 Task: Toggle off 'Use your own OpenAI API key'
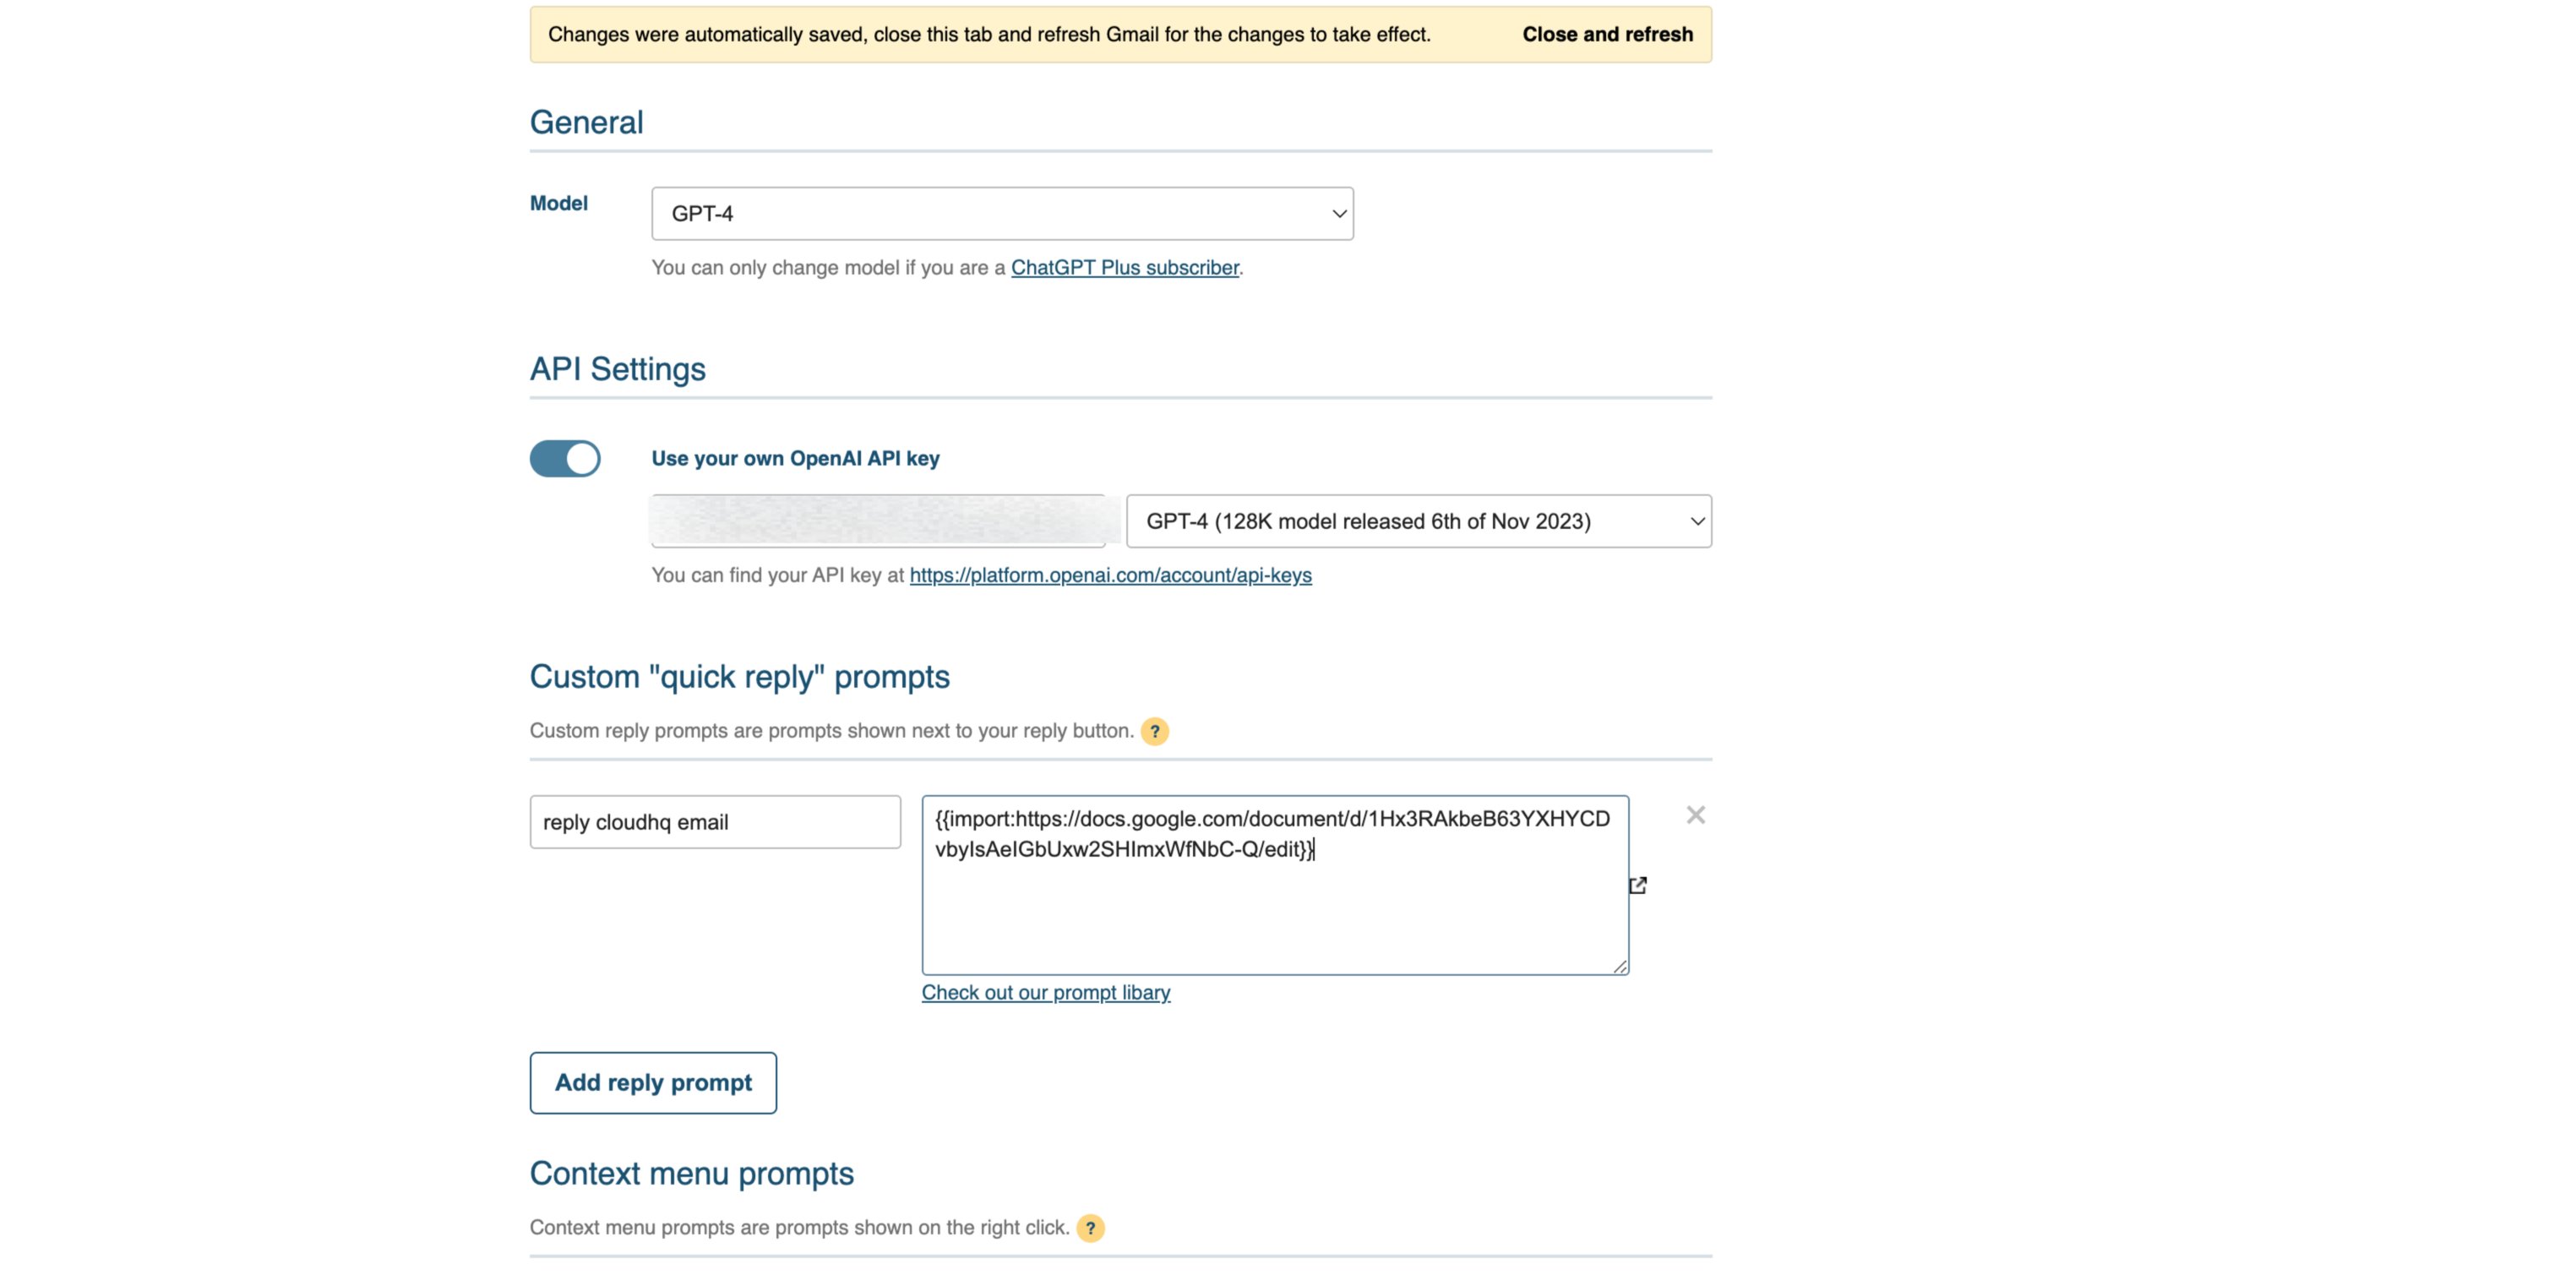tap(565, 459)
